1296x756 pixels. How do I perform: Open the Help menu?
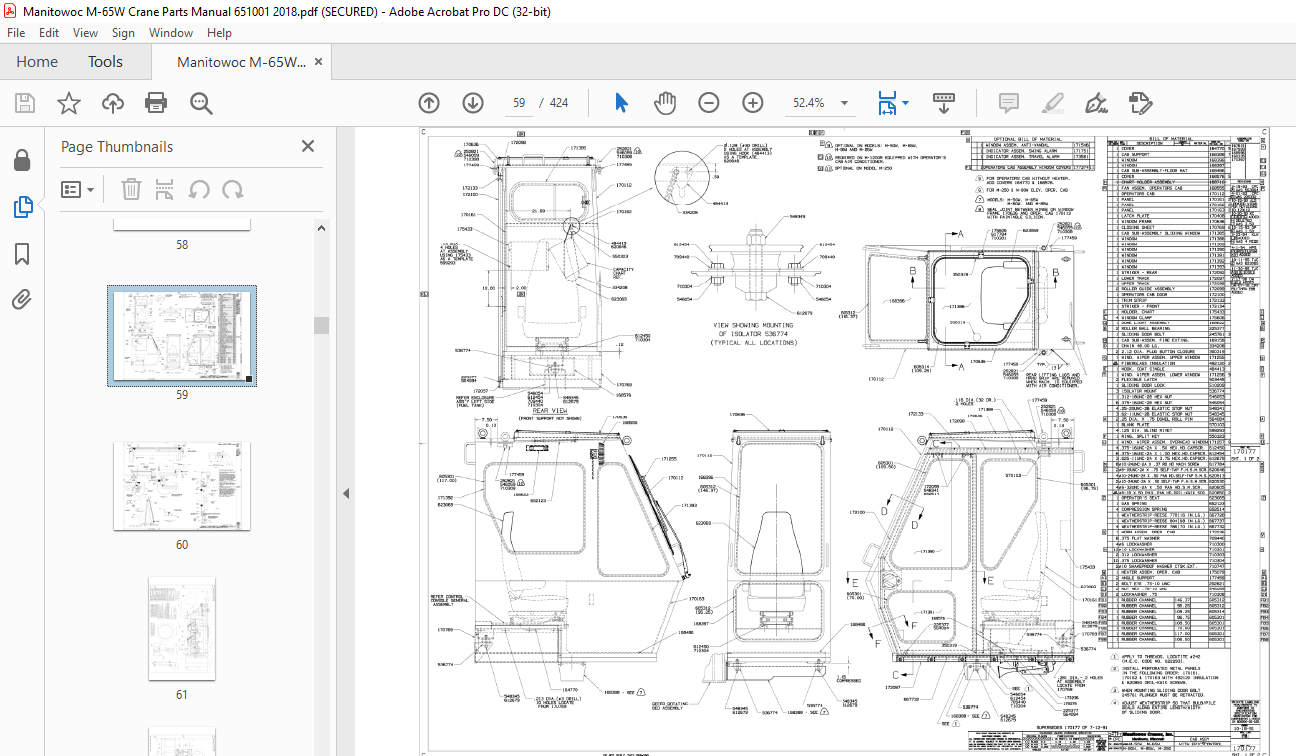219,32
